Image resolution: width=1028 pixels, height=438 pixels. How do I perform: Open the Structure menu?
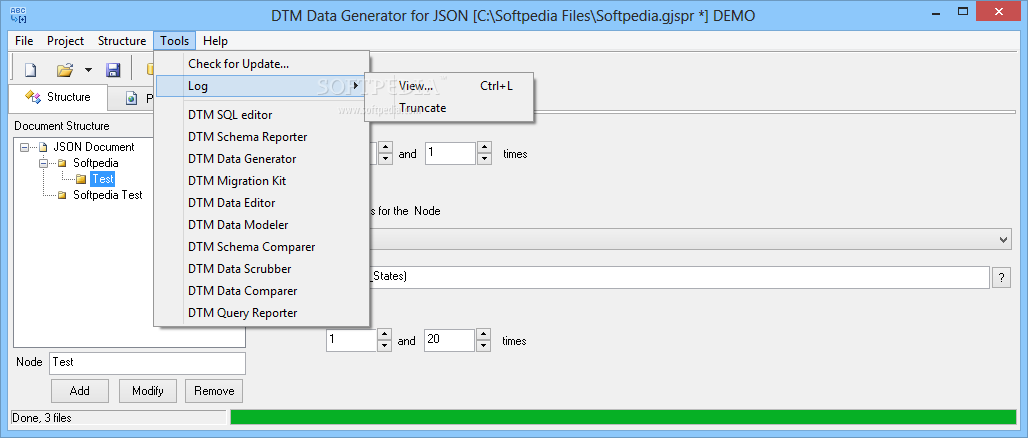pos(122,41)
